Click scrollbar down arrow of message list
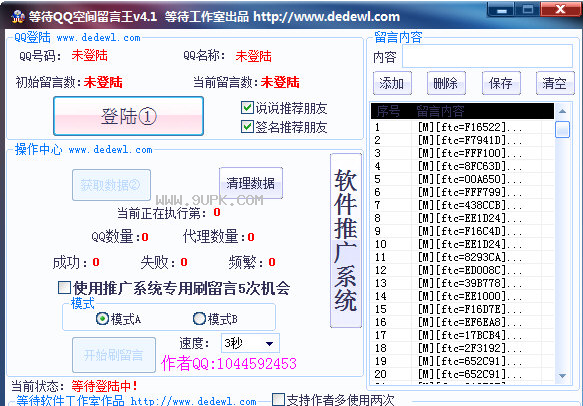 pyautogui.click(x=563, y=376)
